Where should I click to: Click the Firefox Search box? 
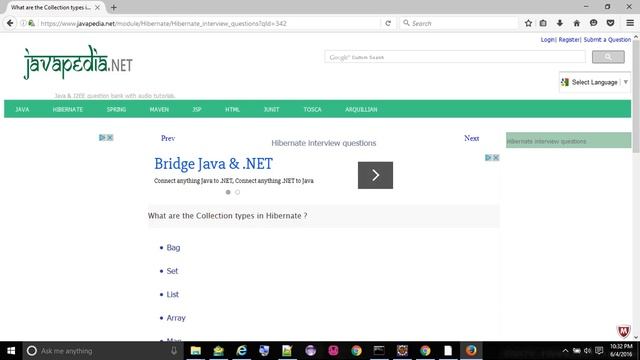(460, 23)
